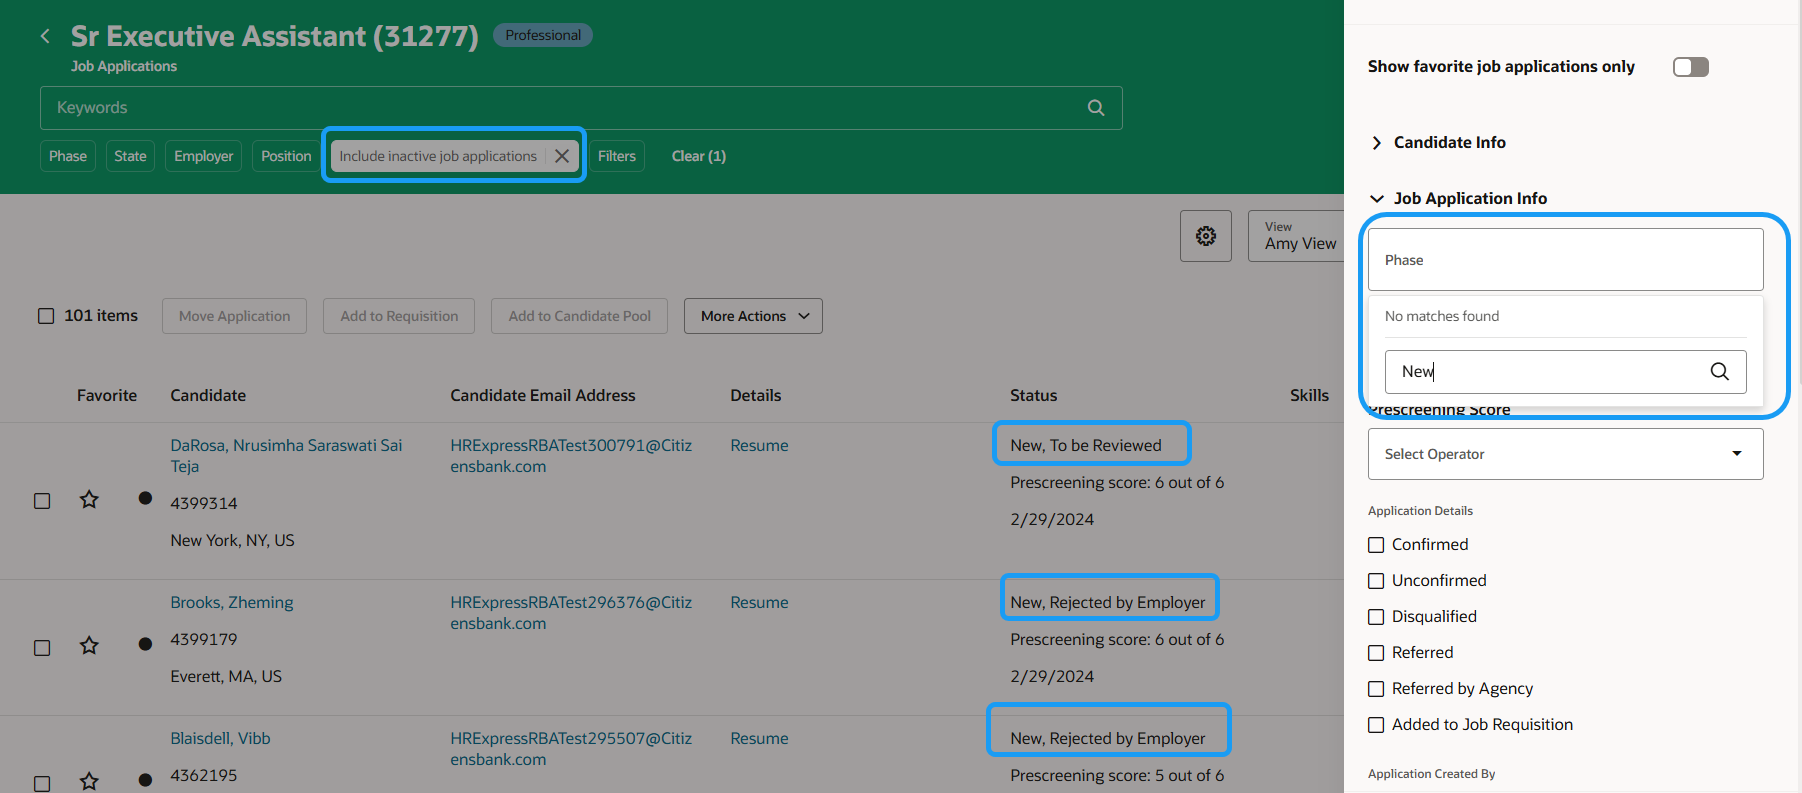Check the DaRosa candidate row checkbox
Screen dimensions: 1802x793
pyautogui.click(x=42, y=501)
